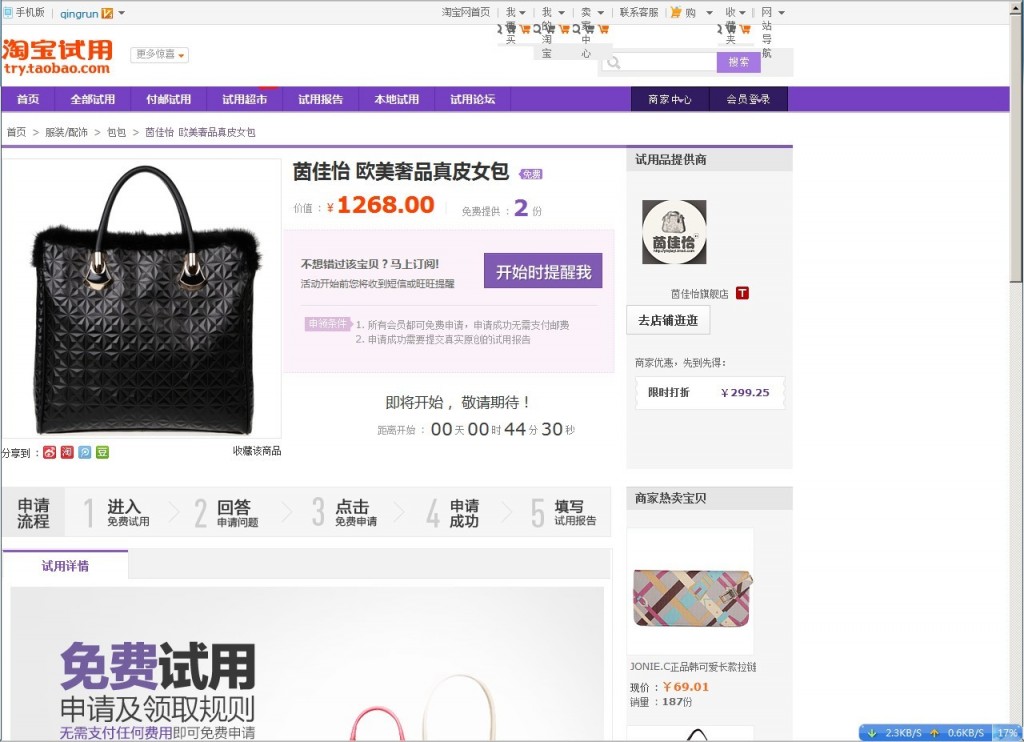Click the magnifier icon in search box

pos(613,63)
